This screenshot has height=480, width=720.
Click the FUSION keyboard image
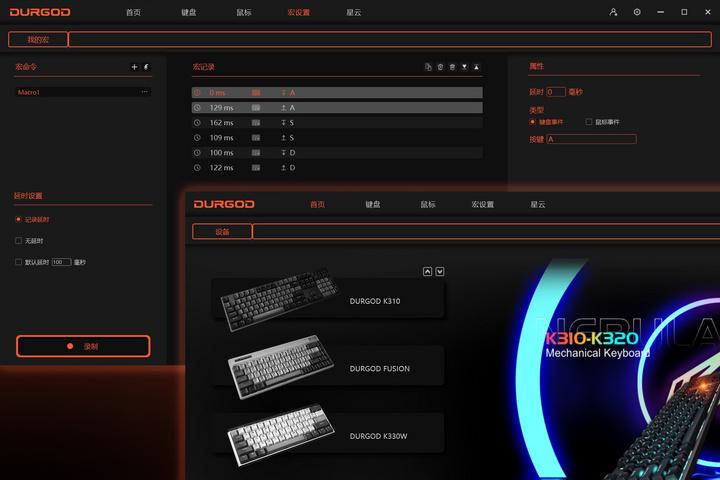pos(281,367)
